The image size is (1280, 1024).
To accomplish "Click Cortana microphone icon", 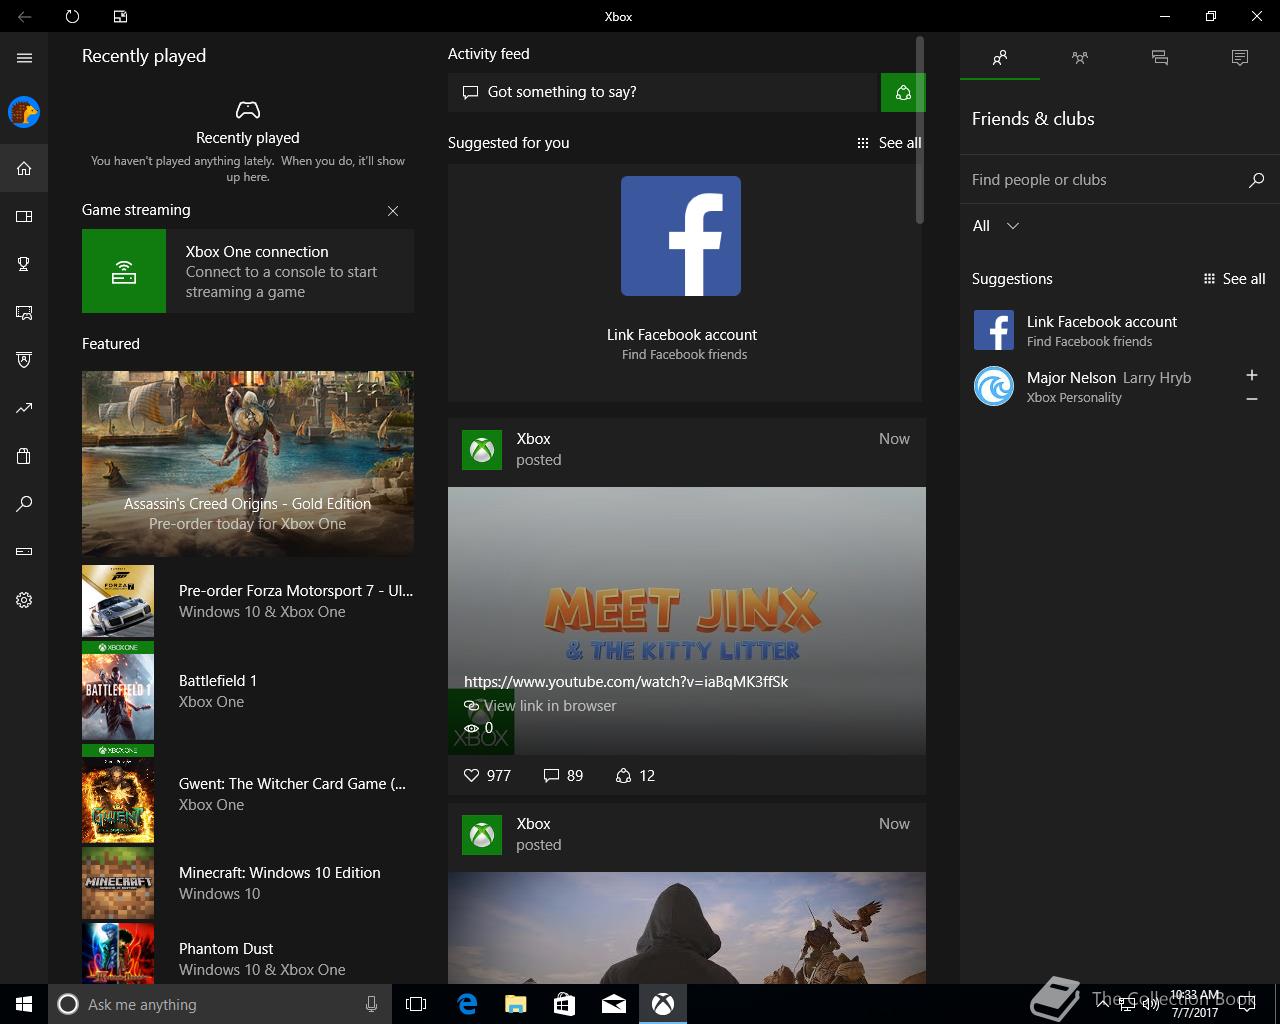I will coord(372,1004).
